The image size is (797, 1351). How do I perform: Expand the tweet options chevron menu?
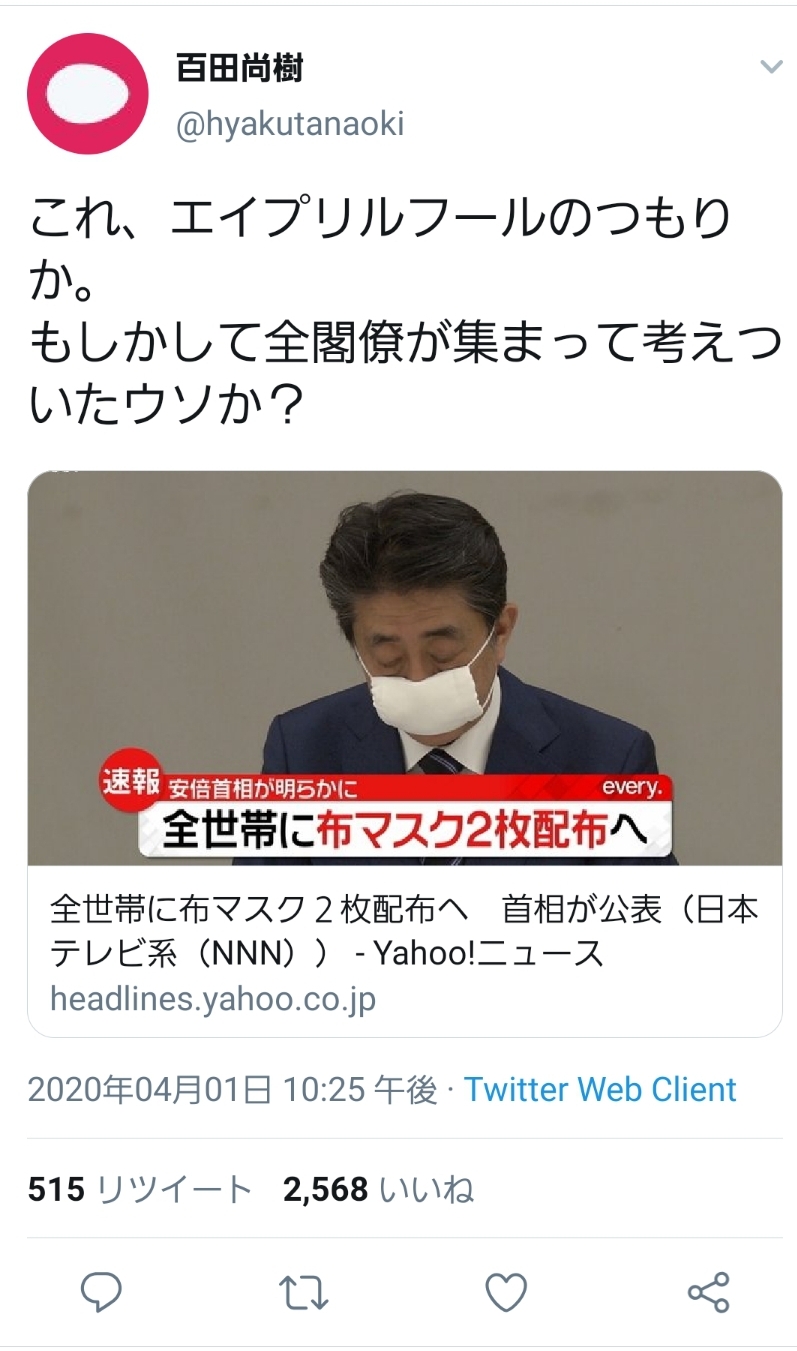coord(771,68)
